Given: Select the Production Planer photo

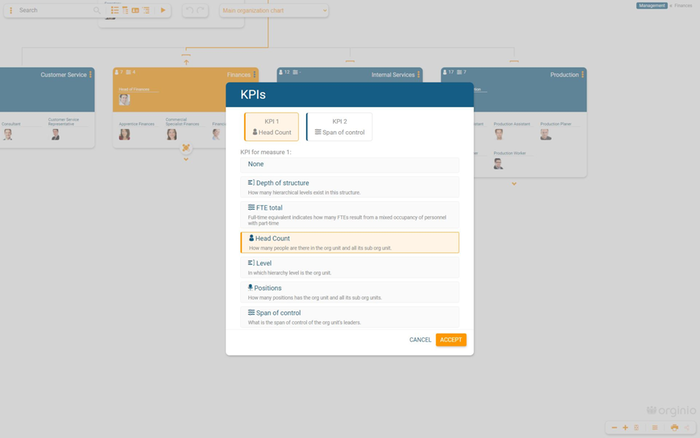Looking at the screenshot, I should click(x=546, y=134).
